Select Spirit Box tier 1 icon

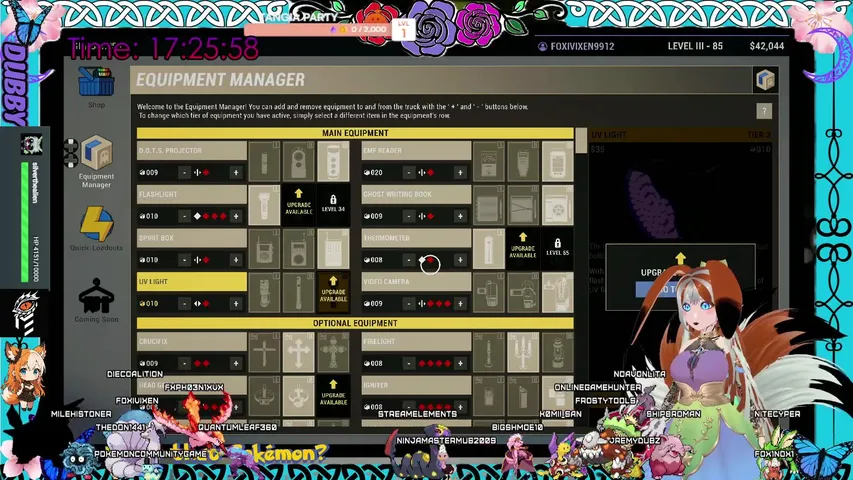[264, 249]
